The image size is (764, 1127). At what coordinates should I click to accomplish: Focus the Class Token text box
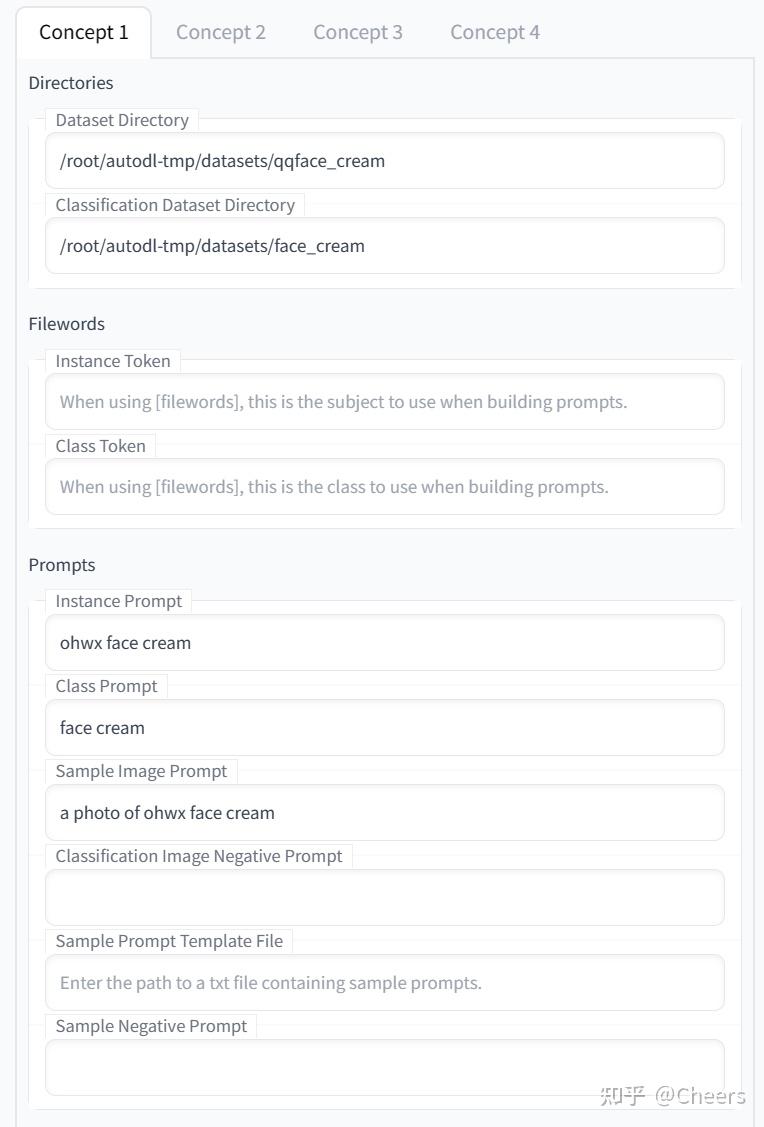[x=384, y=487]
